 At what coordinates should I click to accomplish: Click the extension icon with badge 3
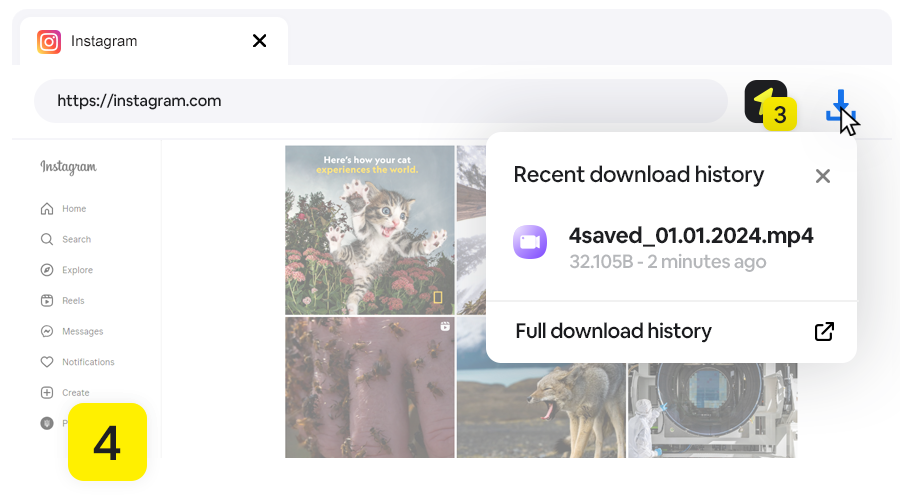pyautogui.click(x=765, y=102)
